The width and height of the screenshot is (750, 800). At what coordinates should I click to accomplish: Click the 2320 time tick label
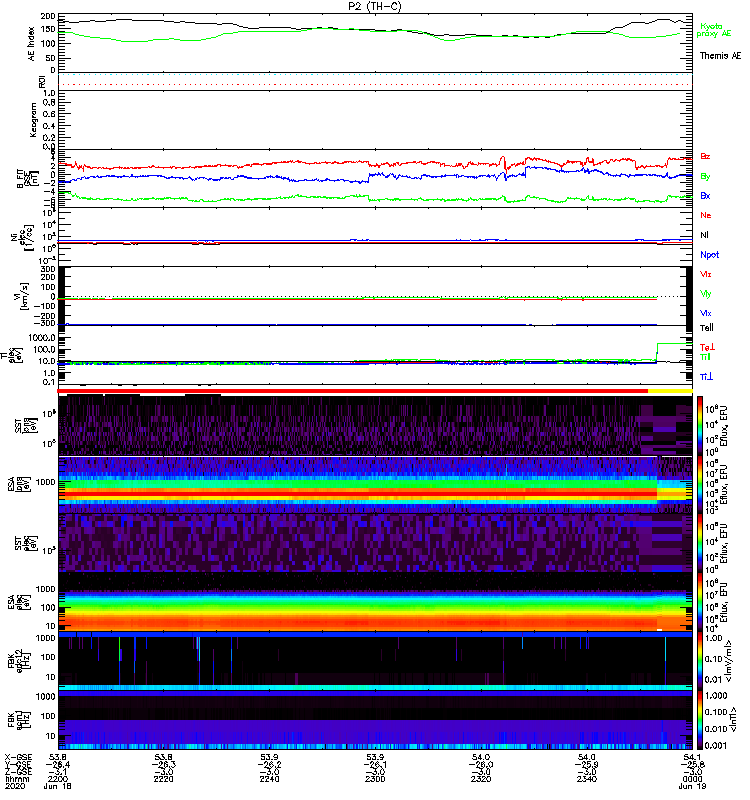pos(481,779)
